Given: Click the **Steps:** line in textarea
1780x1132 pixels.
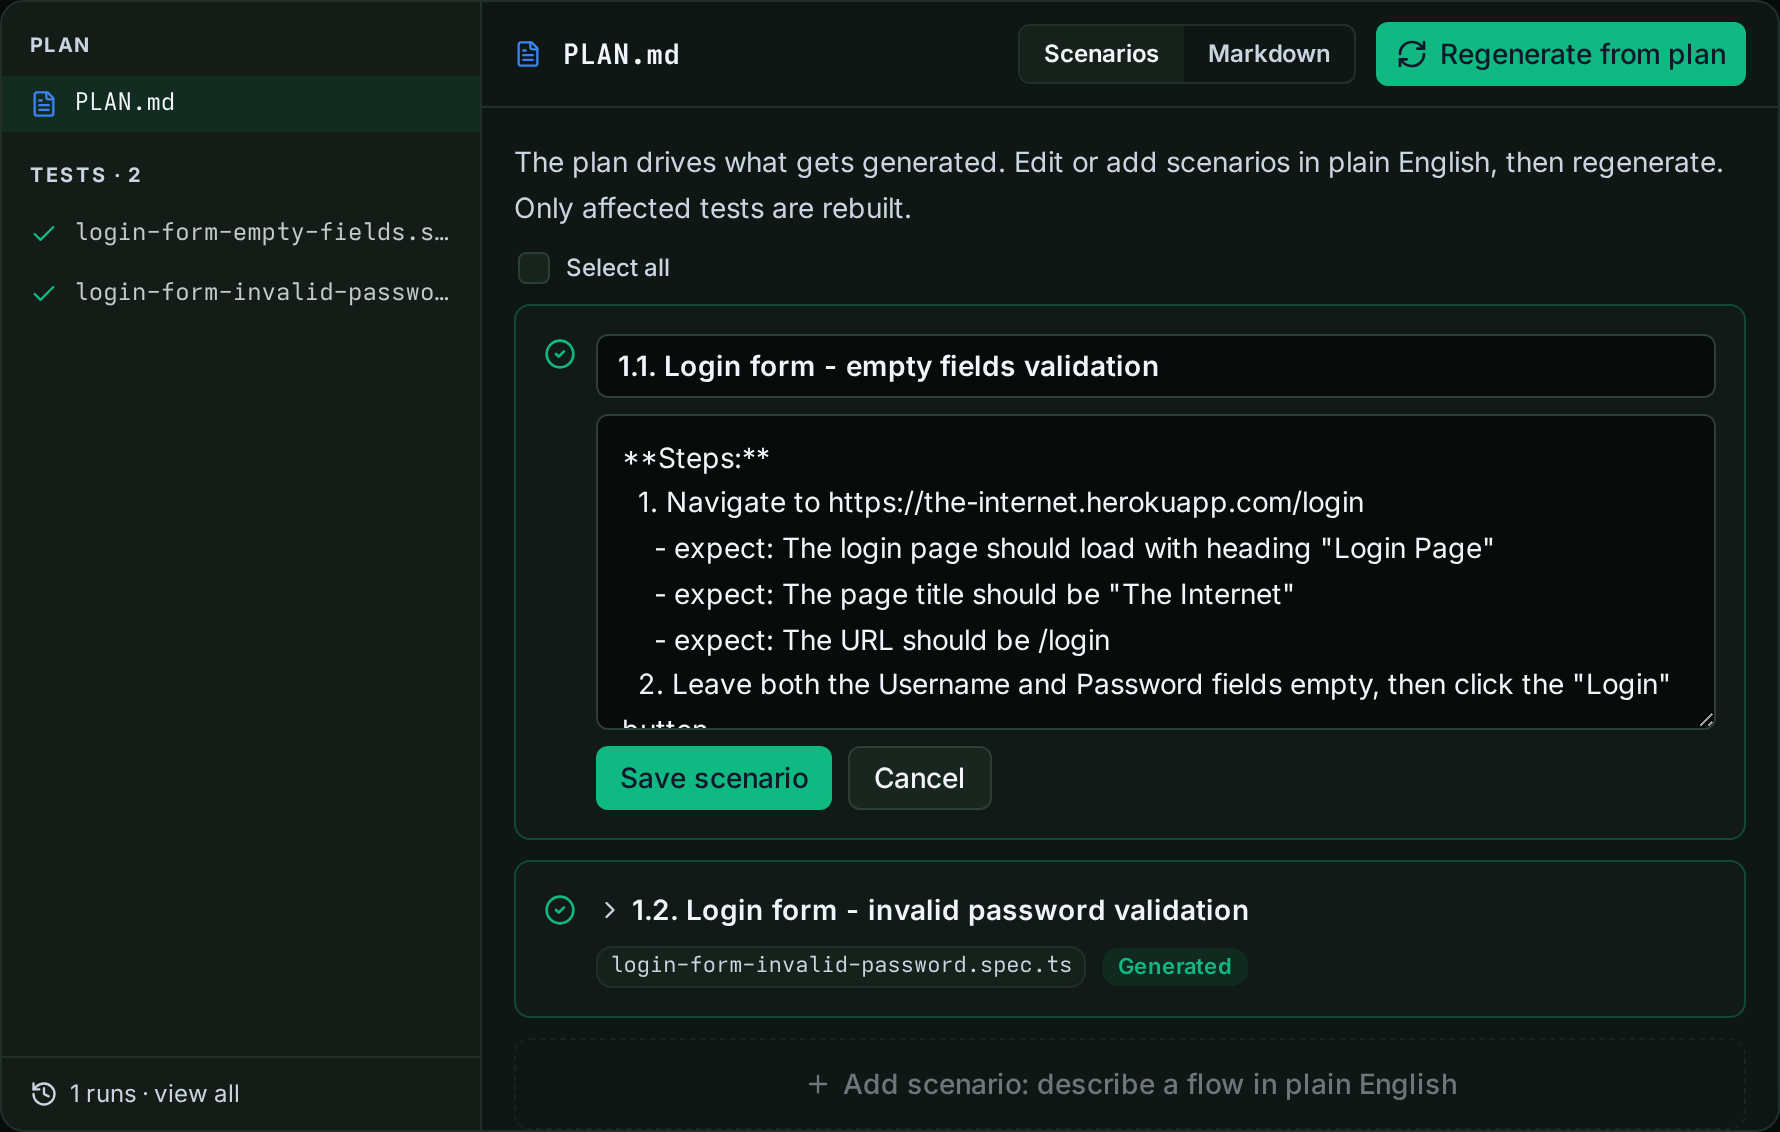Looking at the screenshot, I should (x=696, y=458).
